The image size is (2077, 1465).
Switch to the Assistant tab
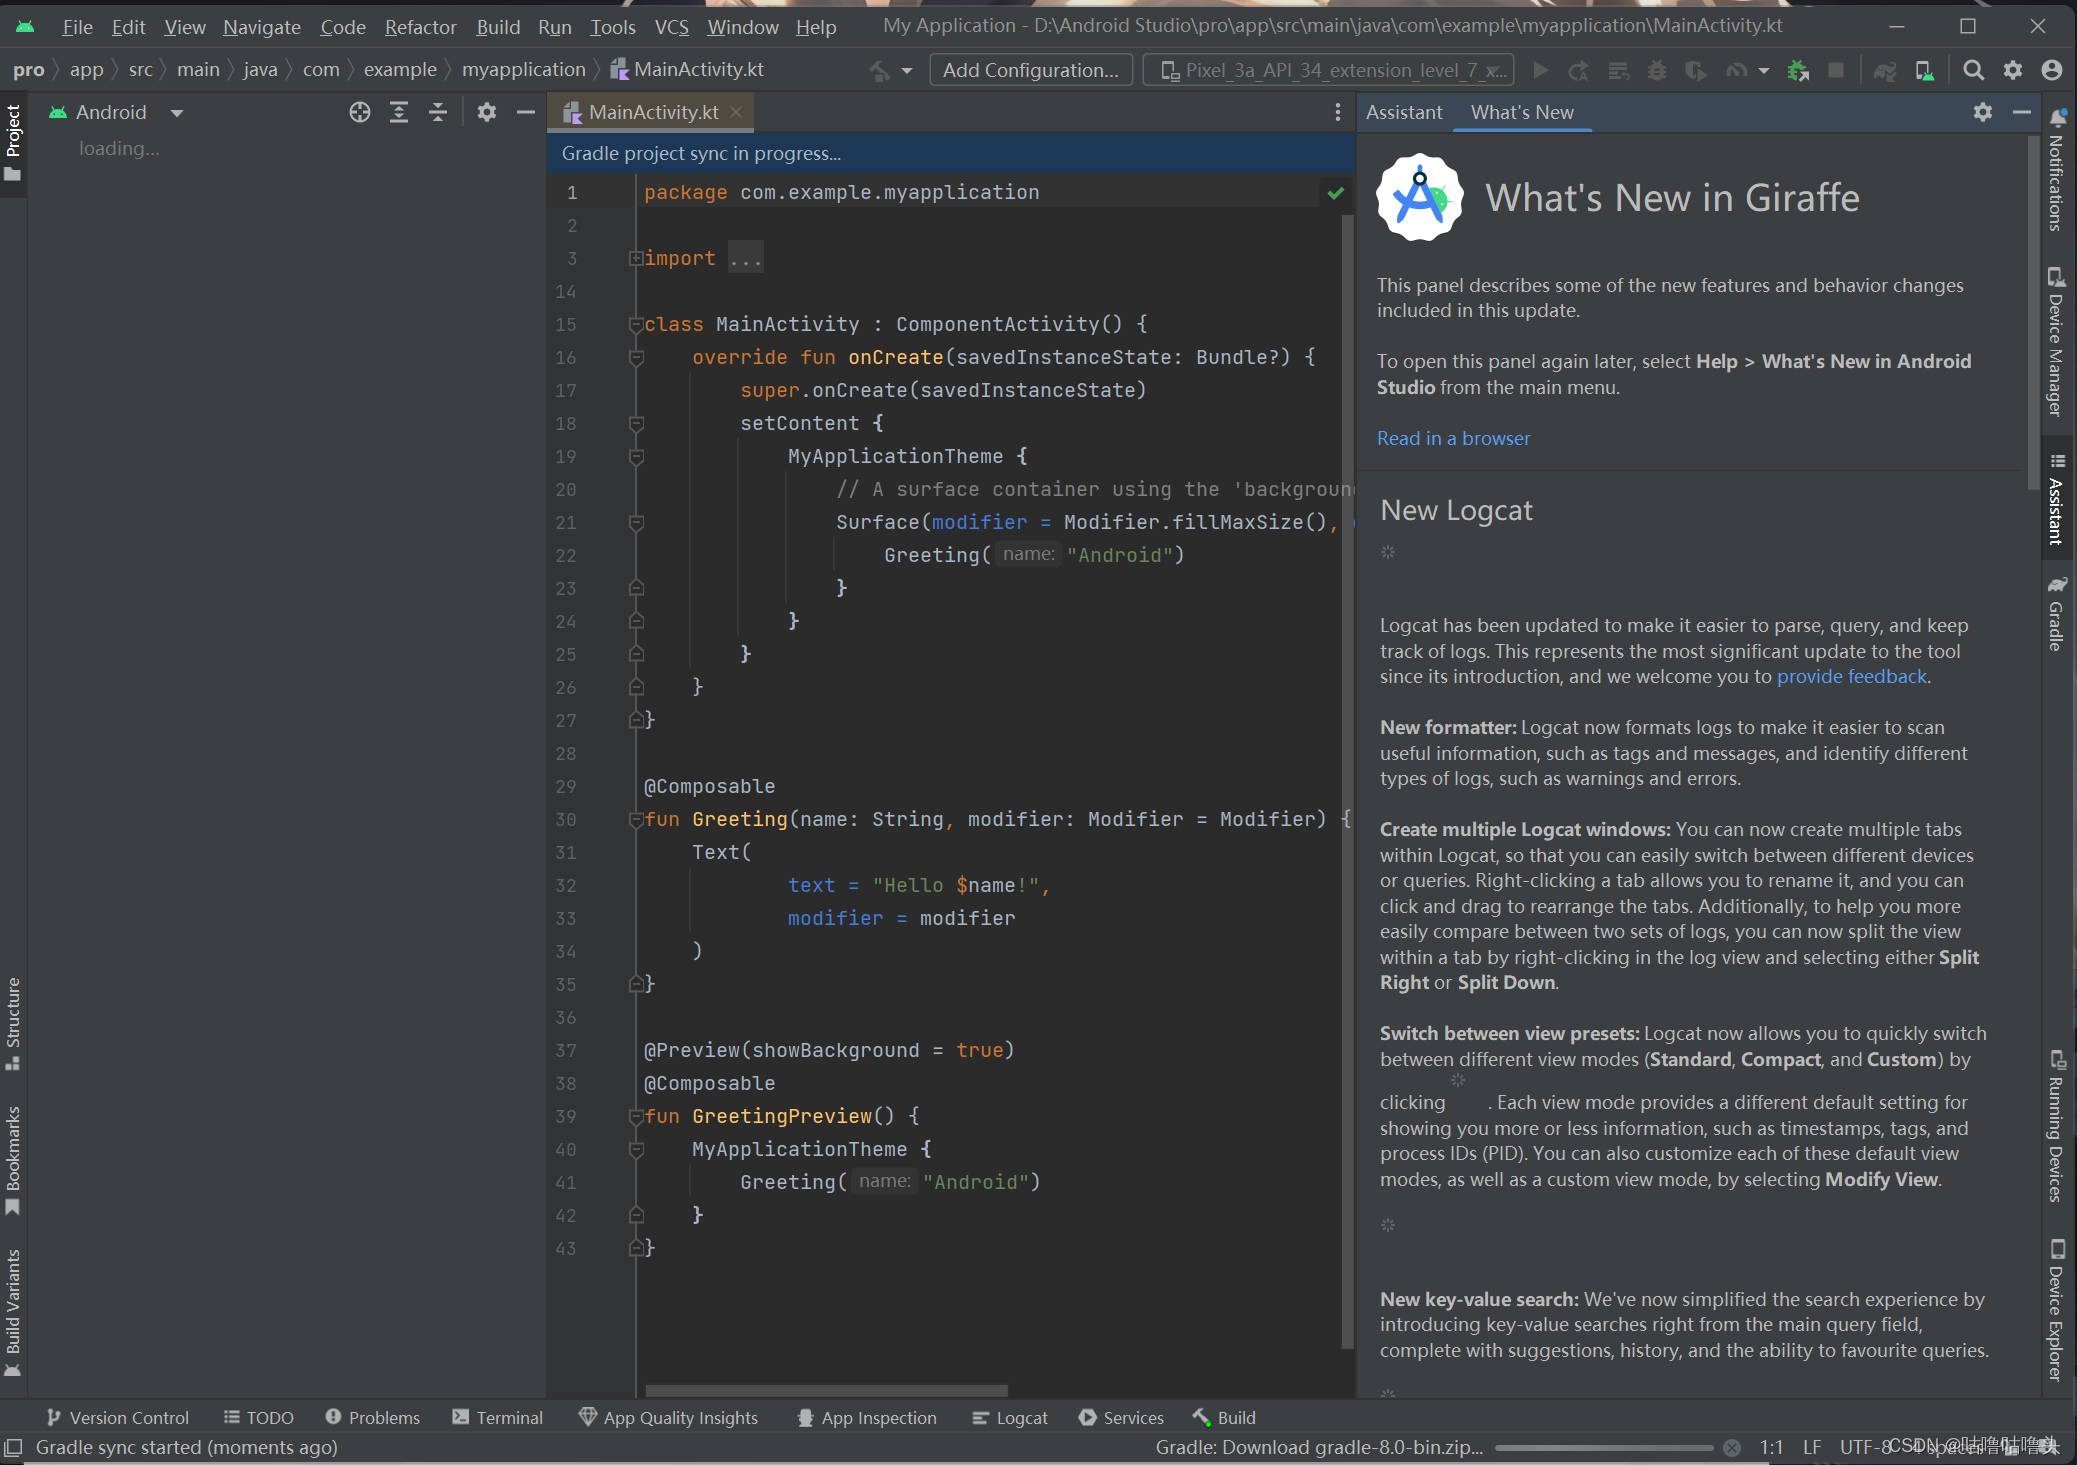(1404, 112)
